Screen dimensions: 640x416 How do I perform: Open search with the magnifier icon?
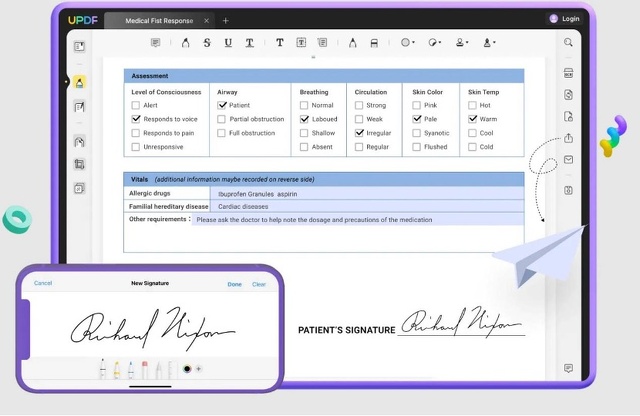click(568, 43)
